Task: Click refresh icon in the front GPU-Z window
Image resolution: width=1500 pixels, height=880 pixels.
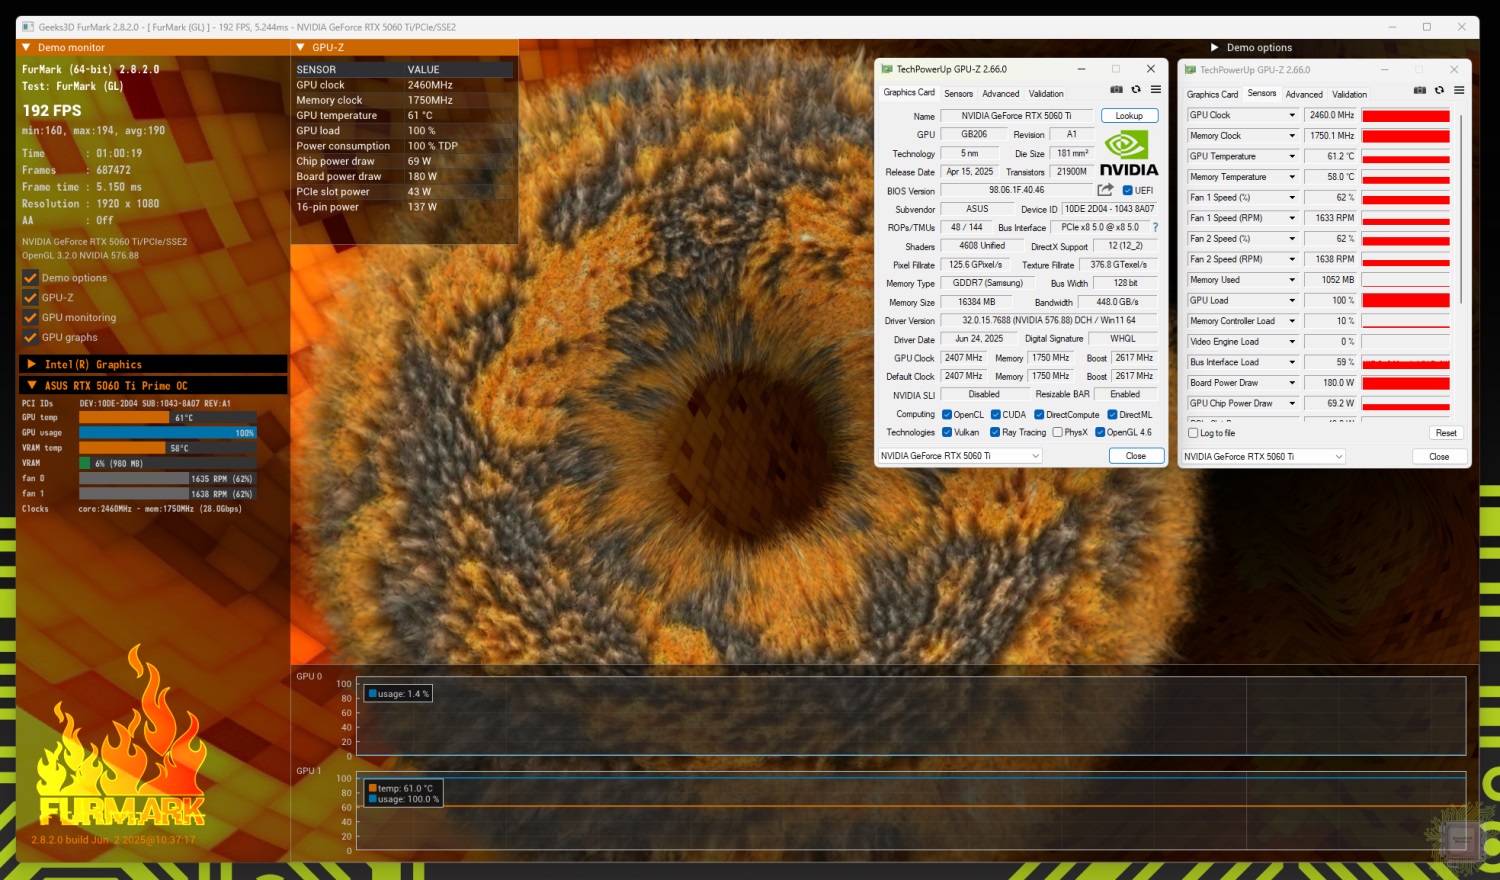Action: tap(1136, 90)
